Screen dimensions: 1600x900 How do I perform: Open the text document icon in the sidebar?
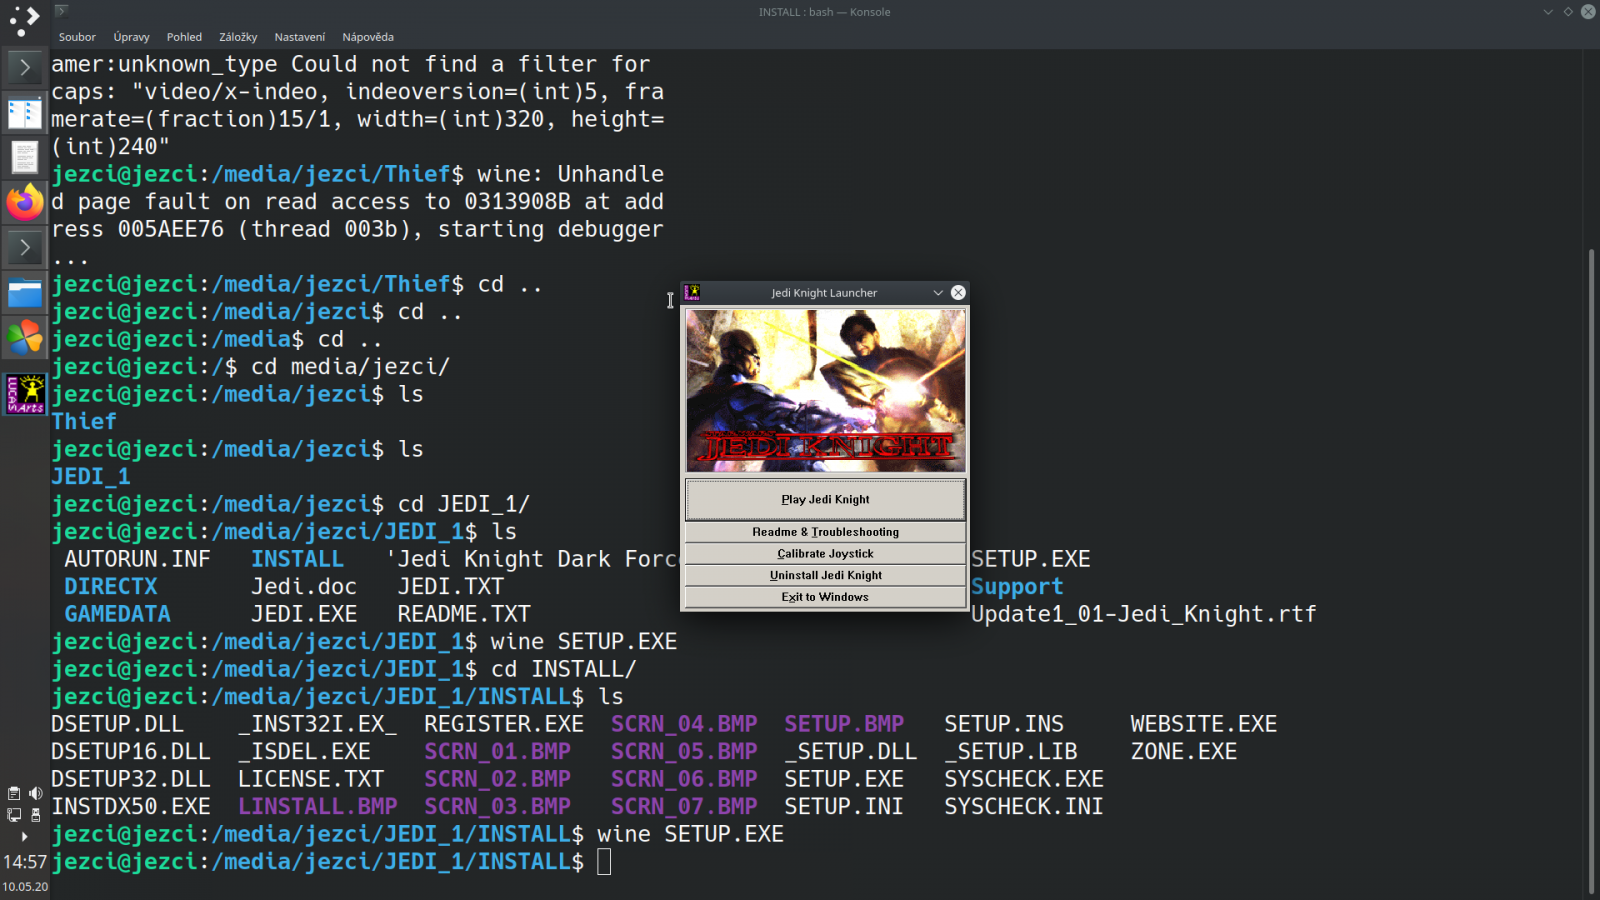pos(25,157)
